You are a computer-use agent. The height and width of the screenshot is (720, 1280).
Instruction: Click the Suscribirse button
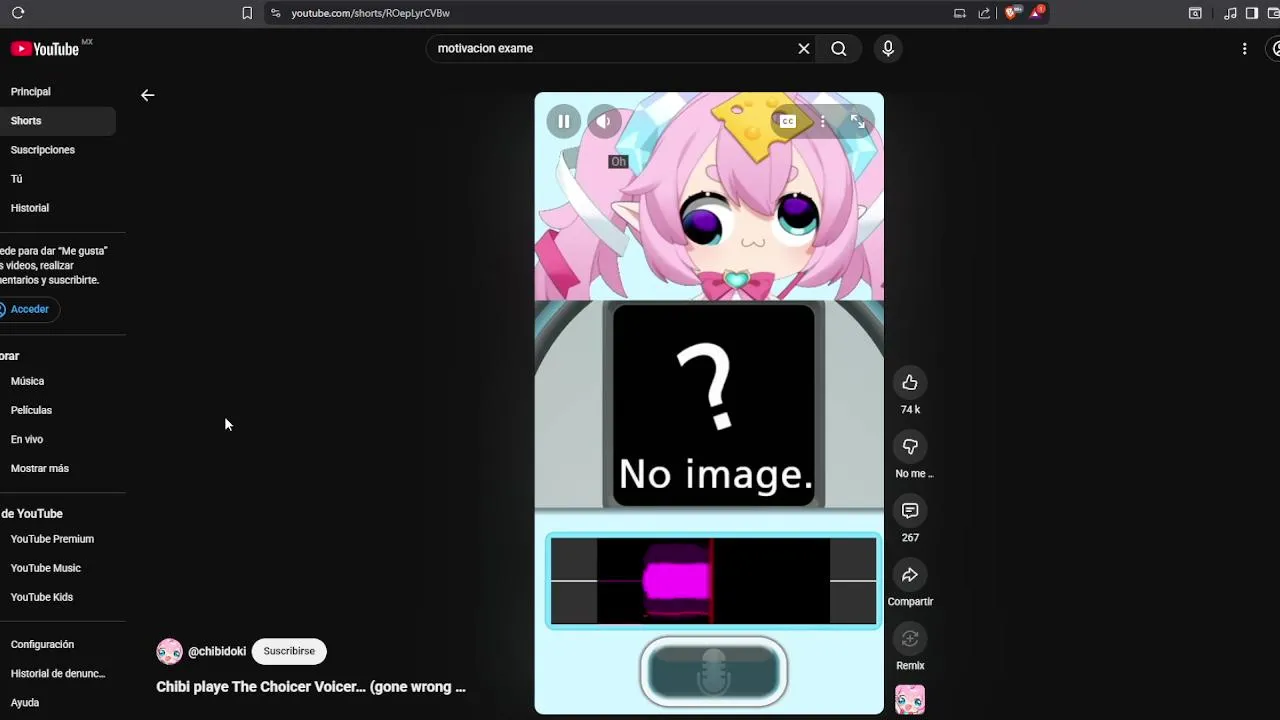tap(289, 651)
